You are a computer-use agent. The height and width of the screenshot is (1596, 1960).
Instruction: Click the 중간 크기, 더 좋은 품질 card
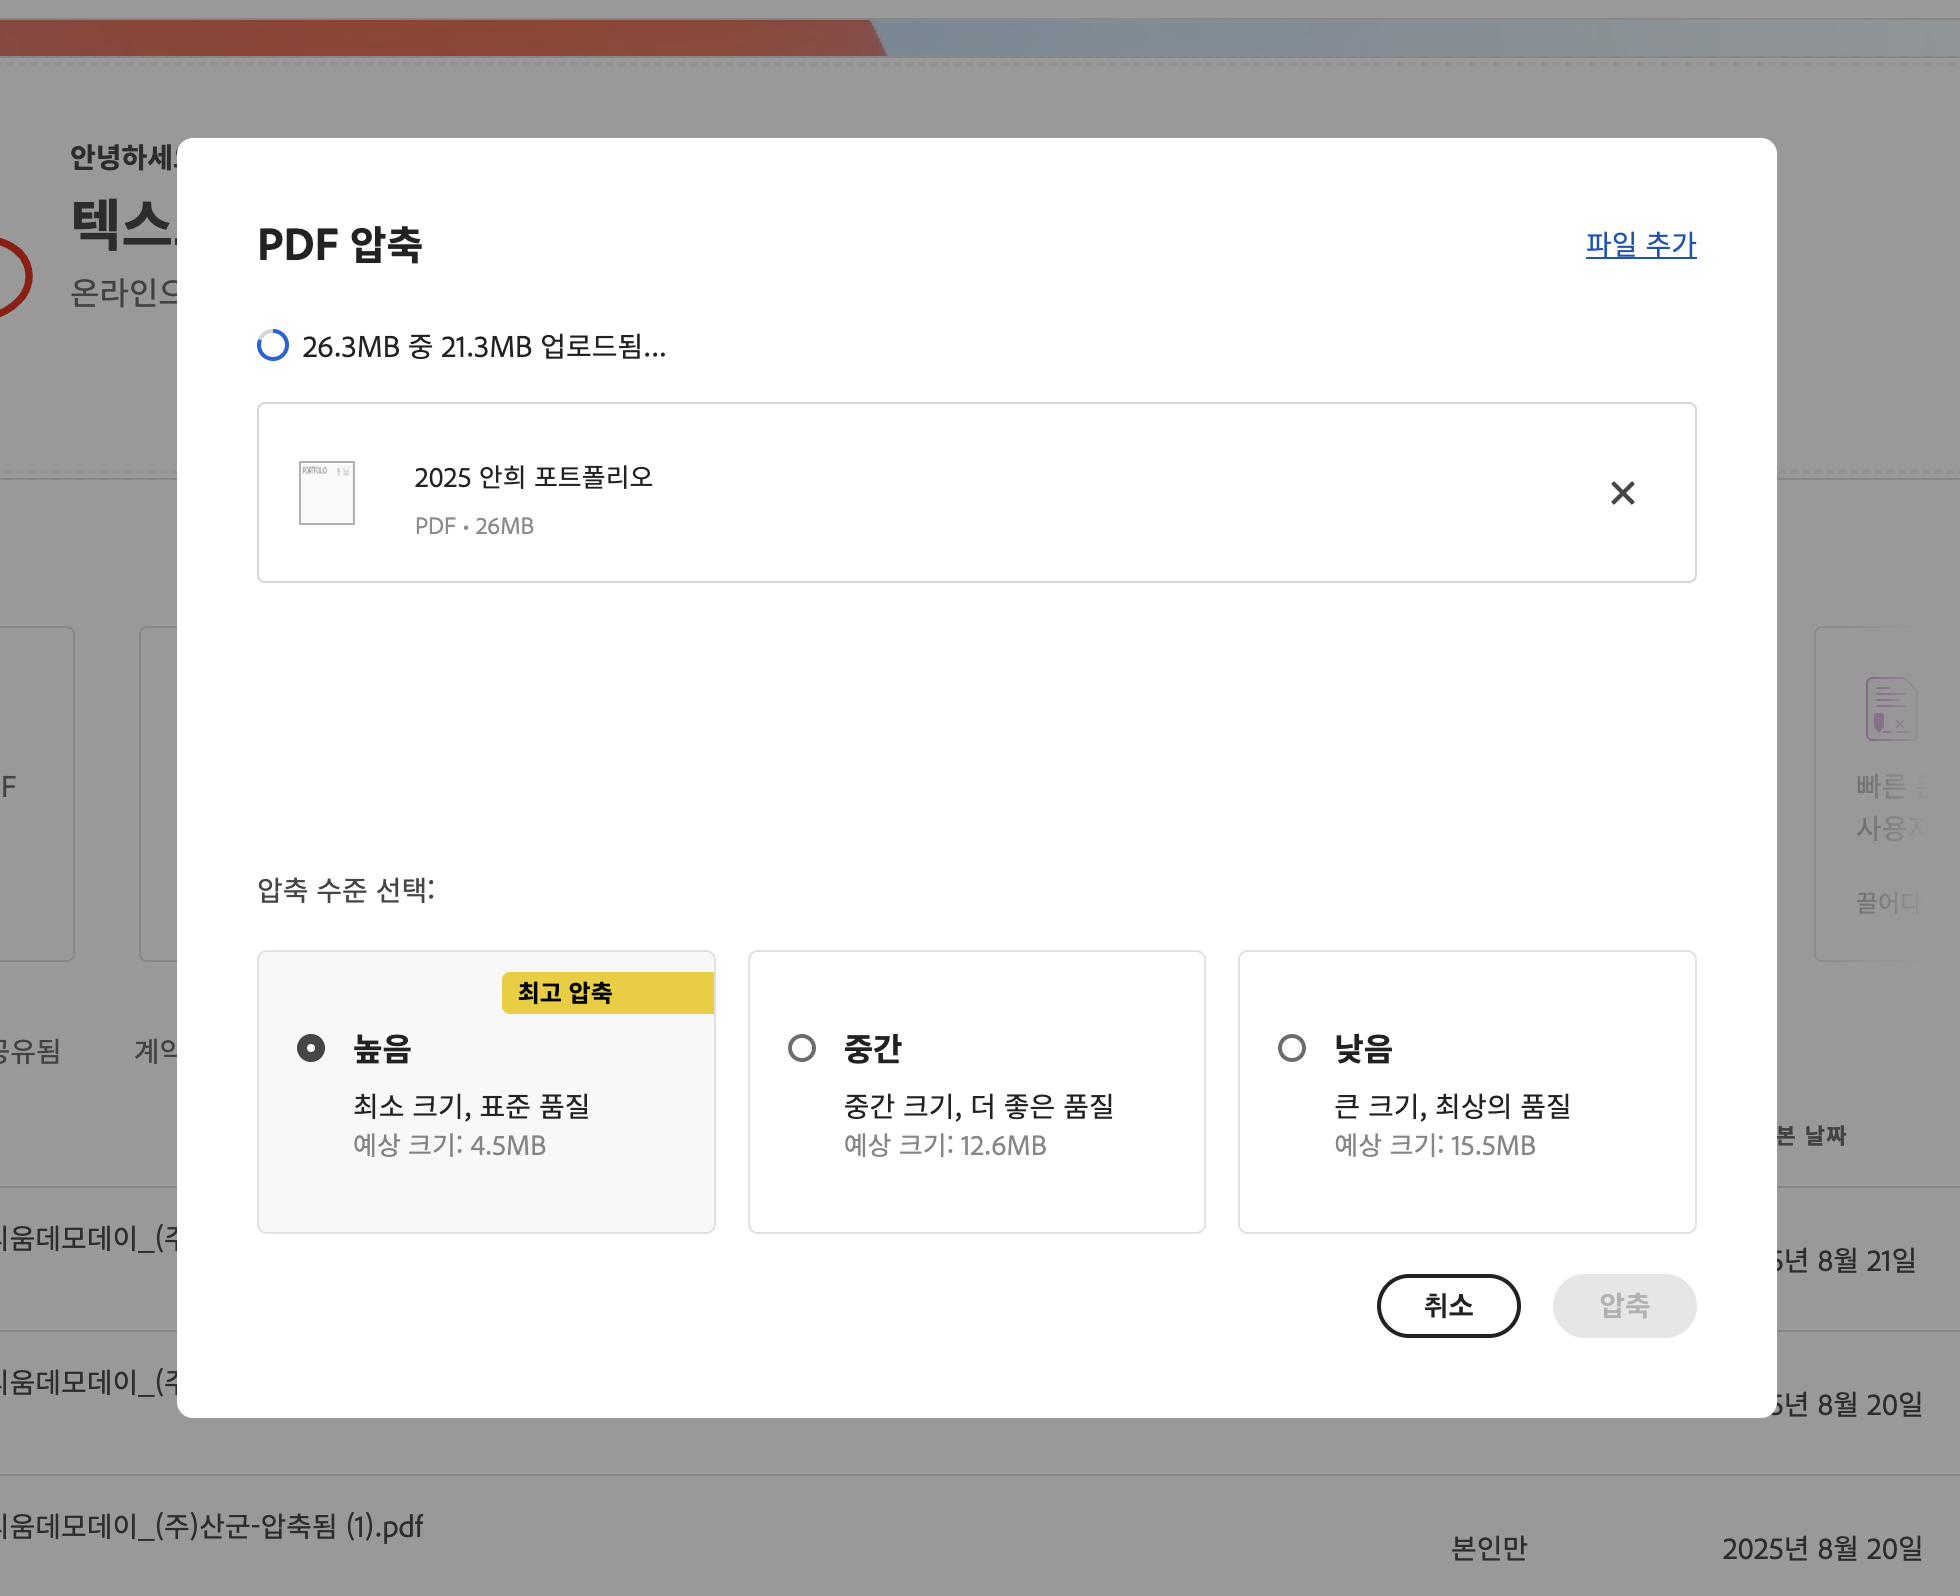point(977,1106)
